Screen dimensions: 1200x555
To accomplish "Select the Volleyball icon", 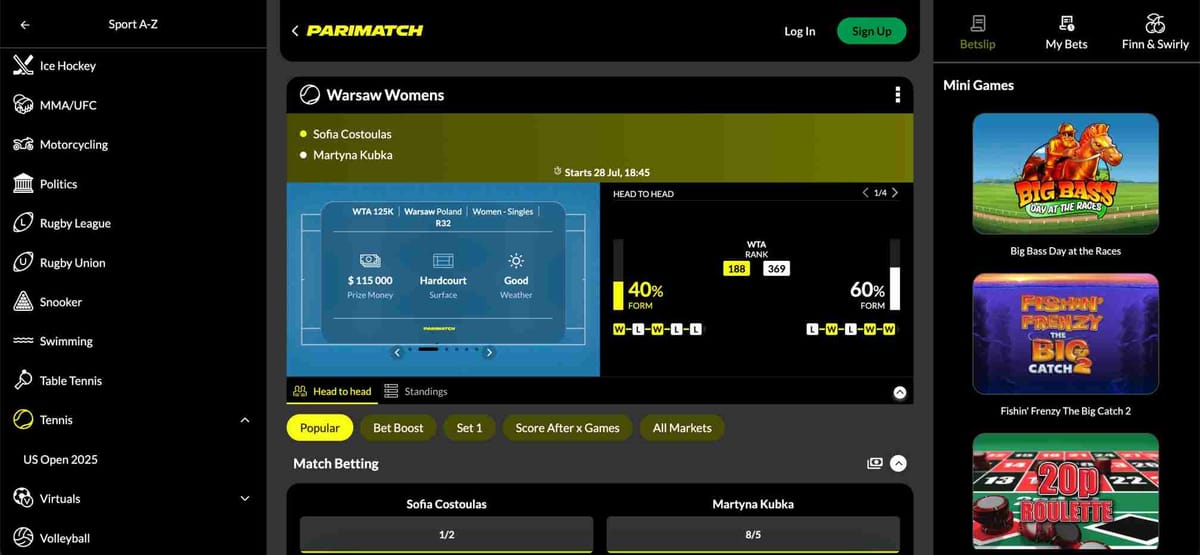I will point(23,538).
